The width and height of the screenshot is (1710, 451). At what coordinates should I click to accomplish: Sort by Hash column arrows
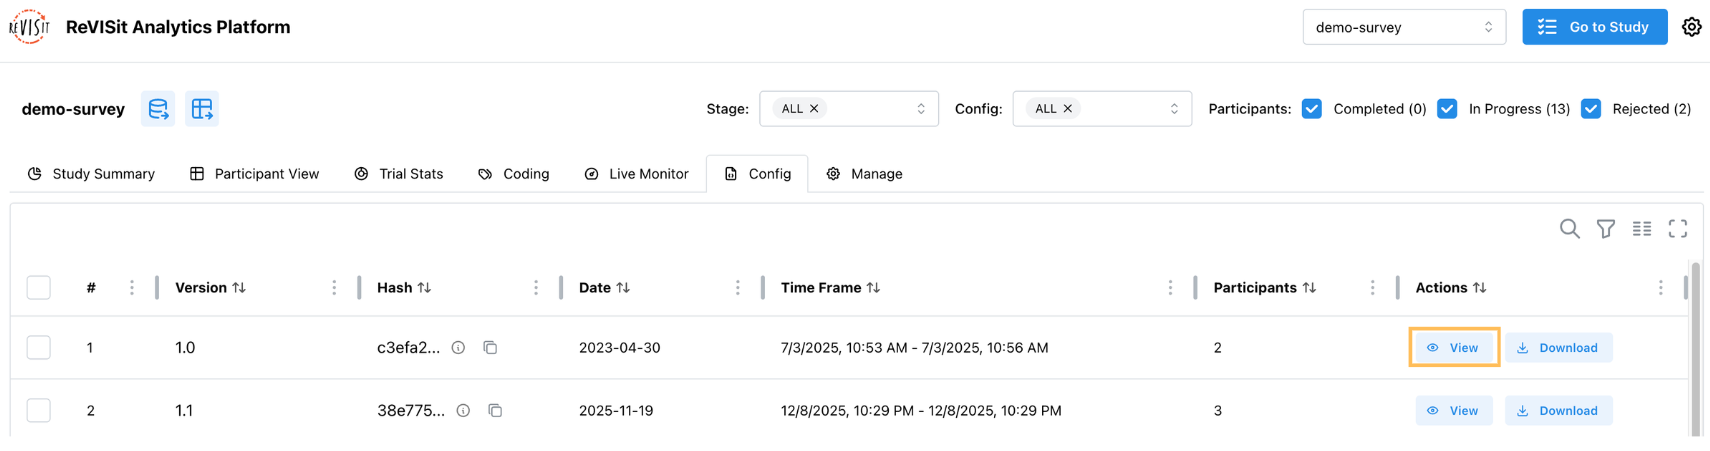coord(424,288)
